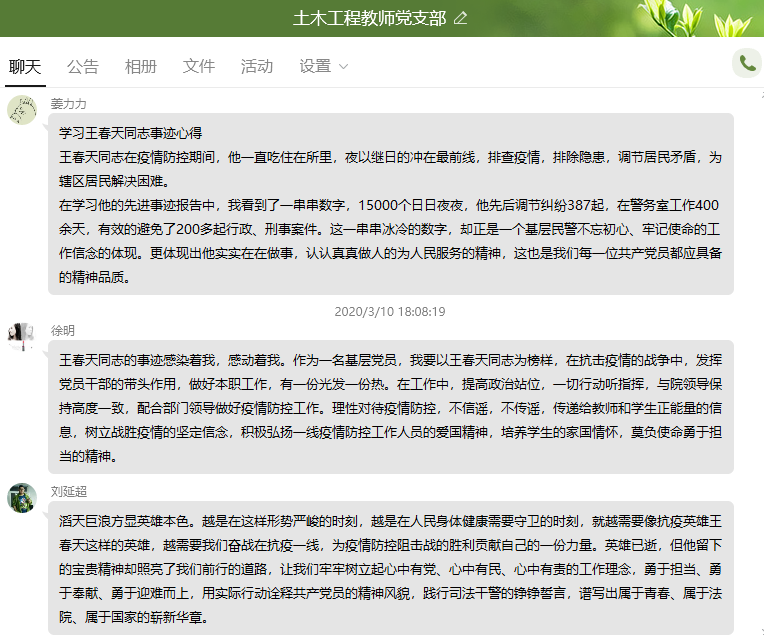Screen dimensions: 764x639
Task: Switch to the 聊天 tab
Action: [x=25, y=67]
